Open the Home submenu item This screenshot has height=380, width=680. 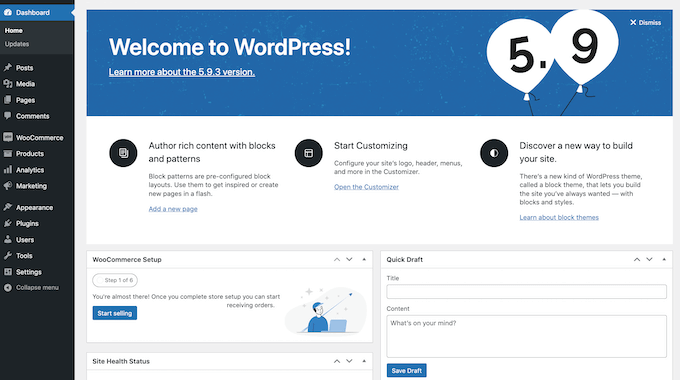pos(13,30)
